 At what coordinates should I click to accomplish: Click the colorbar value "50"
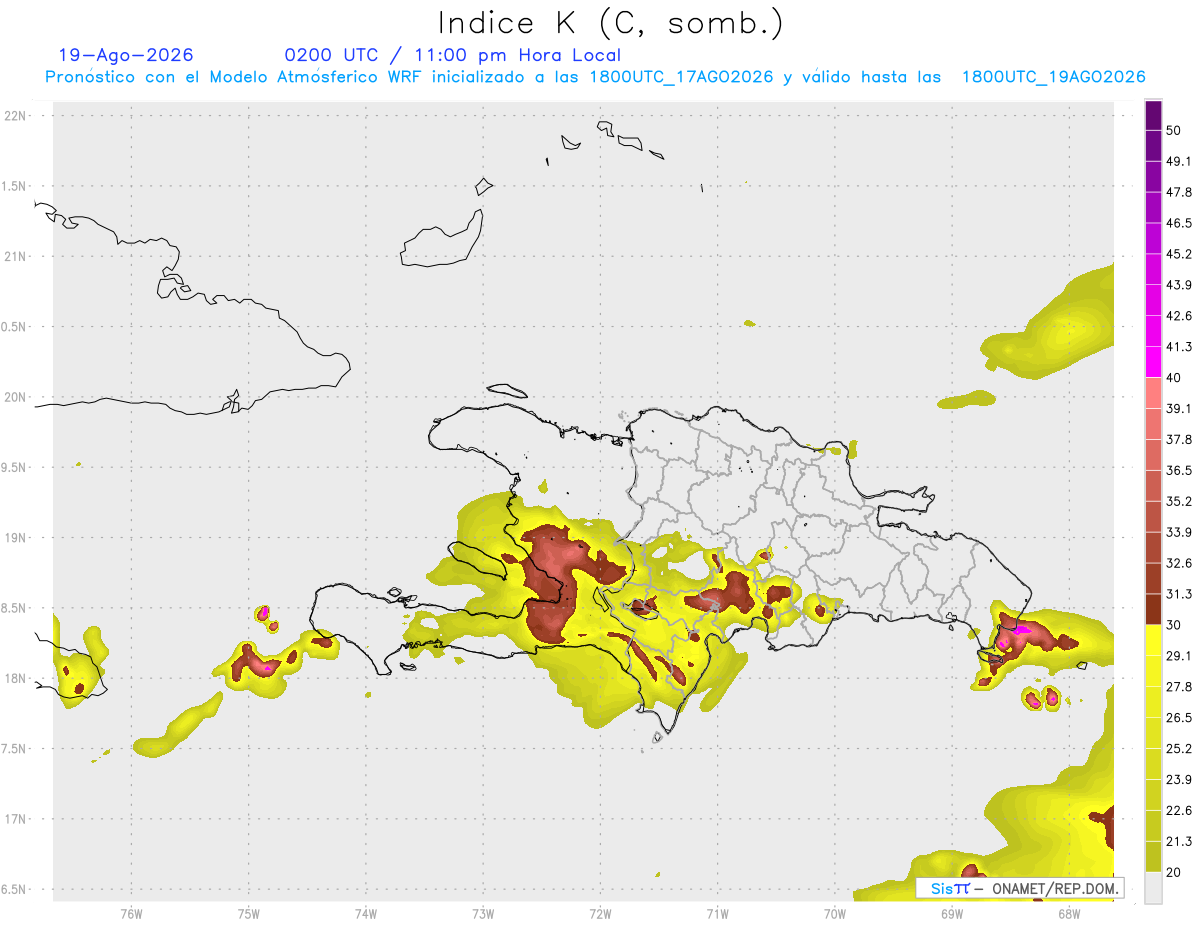[x=1174, y=130]
